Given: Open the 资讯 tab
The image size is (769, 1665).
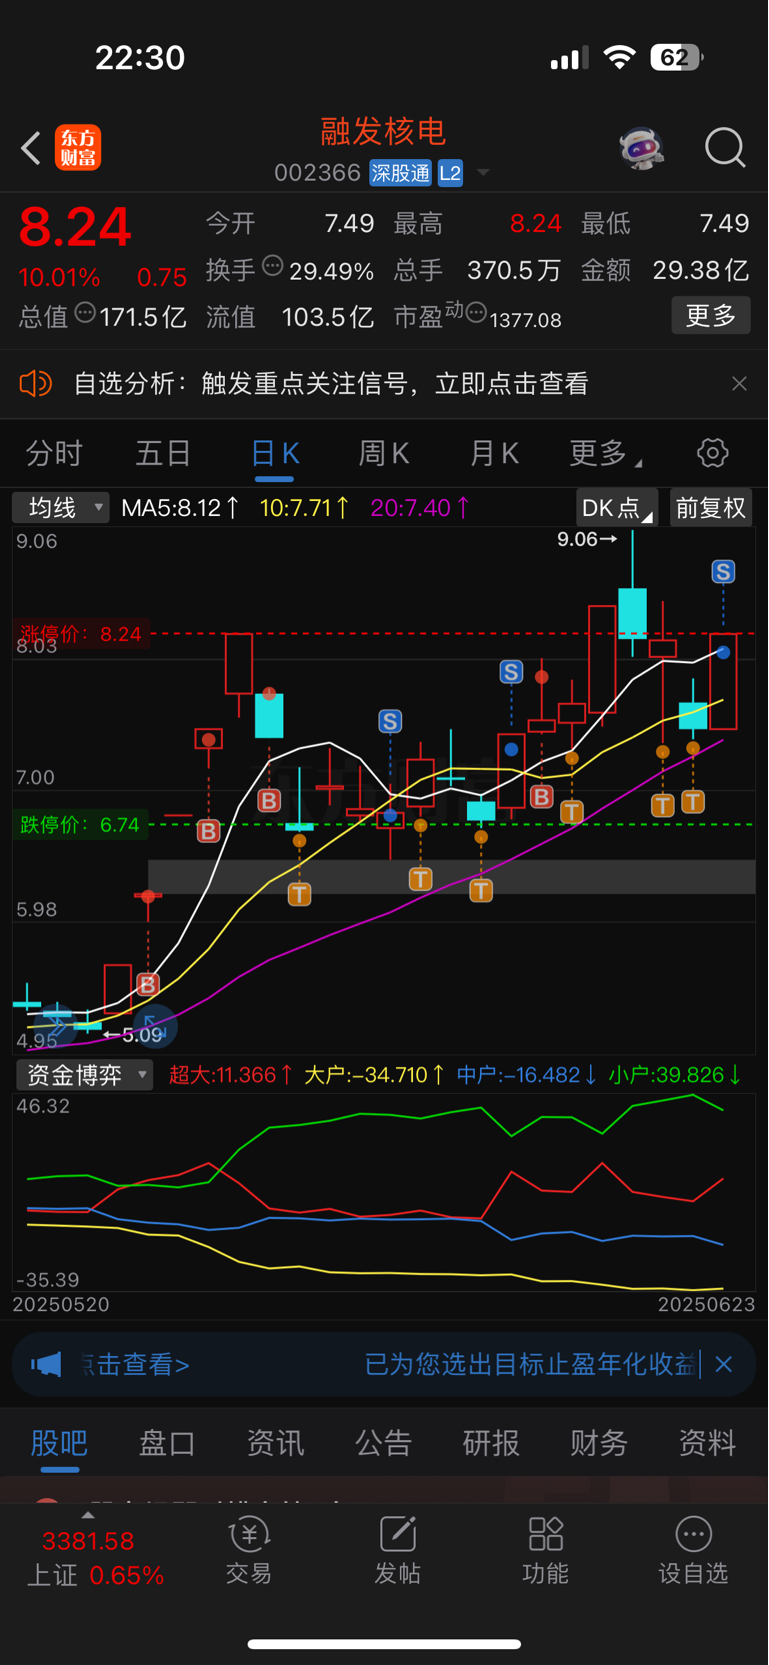Looking at the screenshot, I should coord(275,1443).
